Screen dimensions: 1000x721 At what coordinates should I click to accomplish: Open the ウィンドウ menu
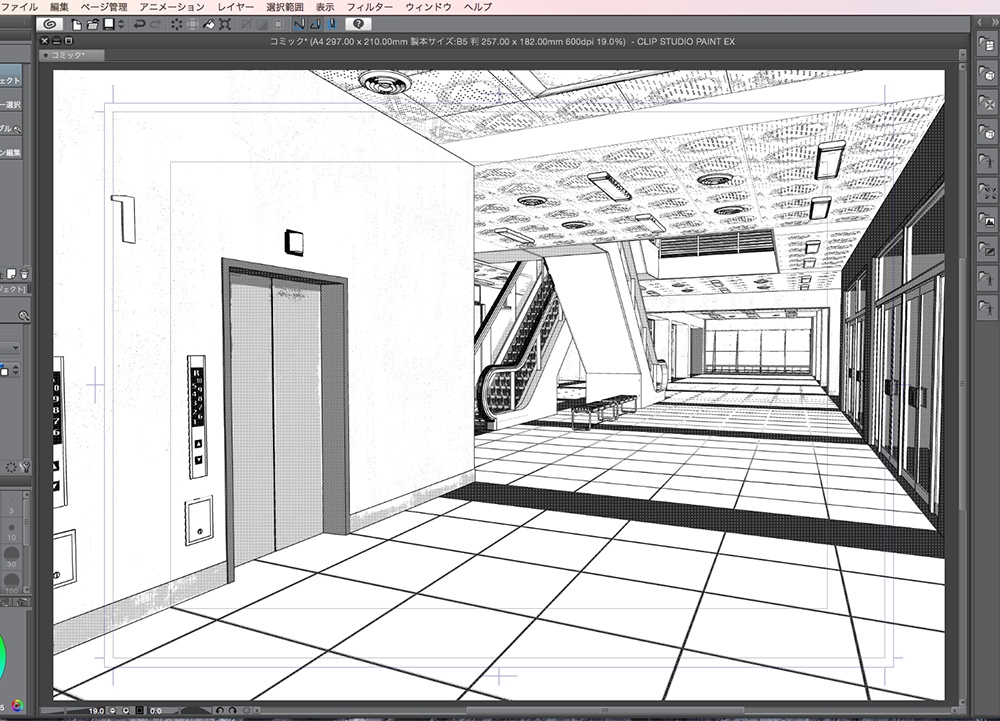click(x=428, y=7)
